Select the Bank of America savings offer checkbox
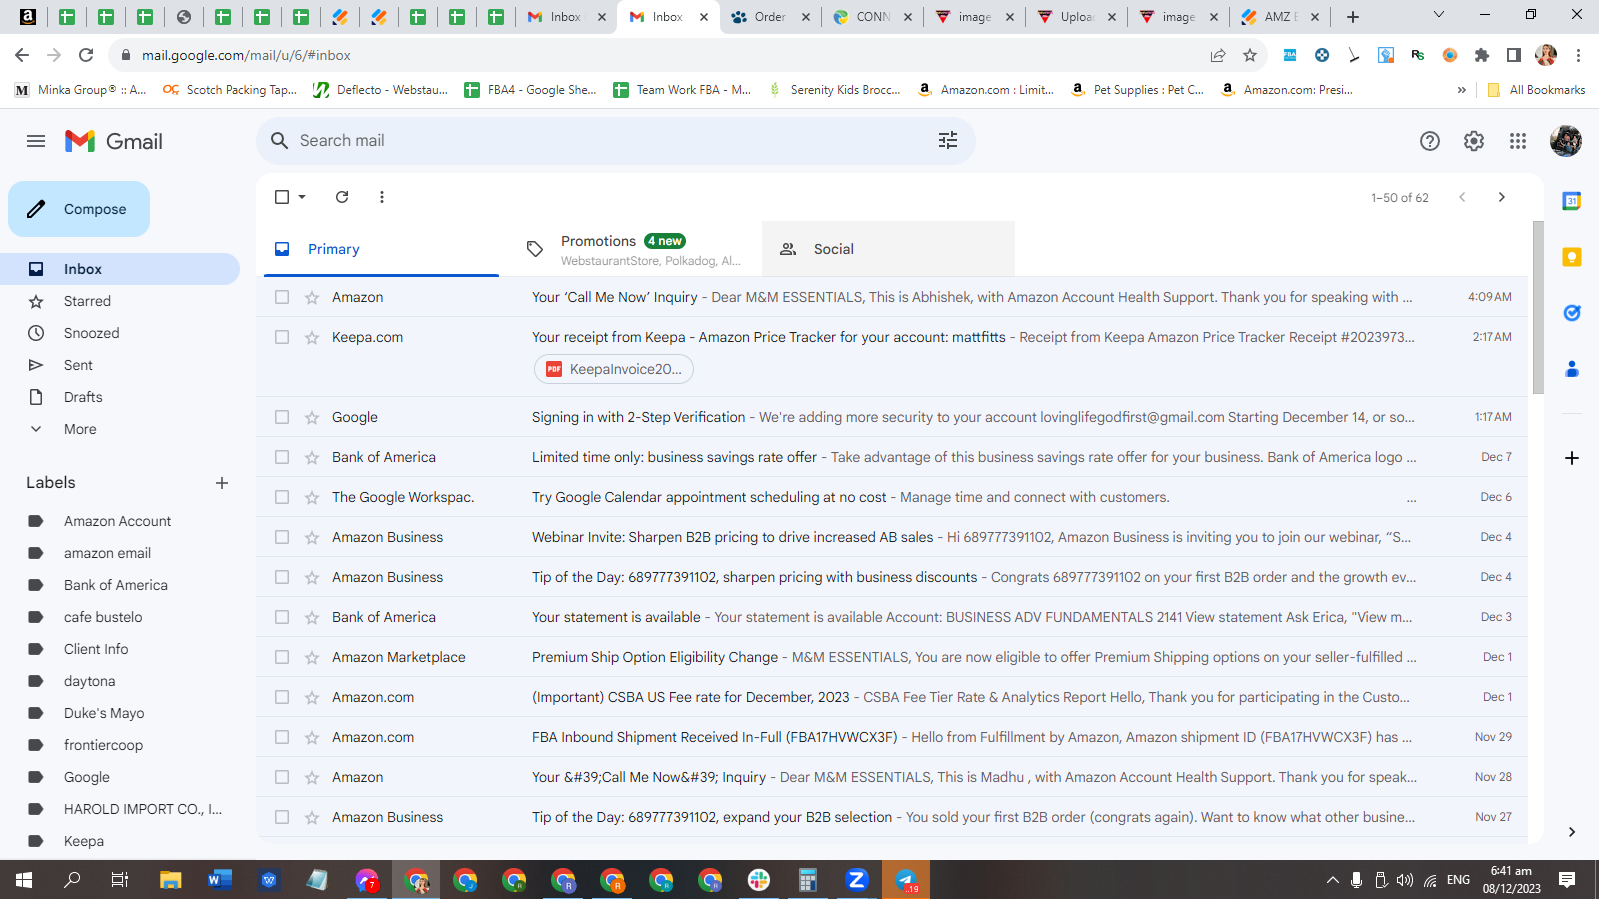The image size is (1599, 899). pos(282,457)
